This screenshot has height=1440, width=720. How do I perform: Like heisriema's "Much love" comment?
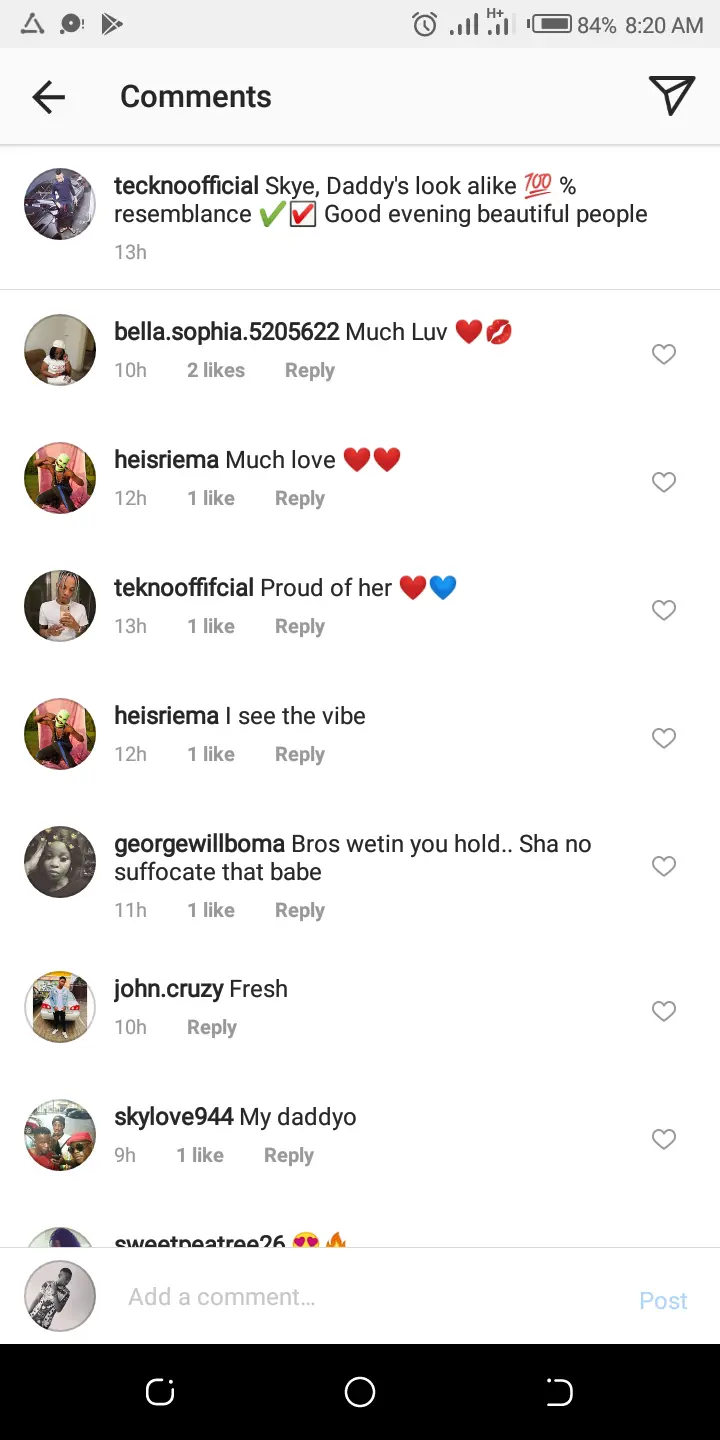click(x=664, y=482)
